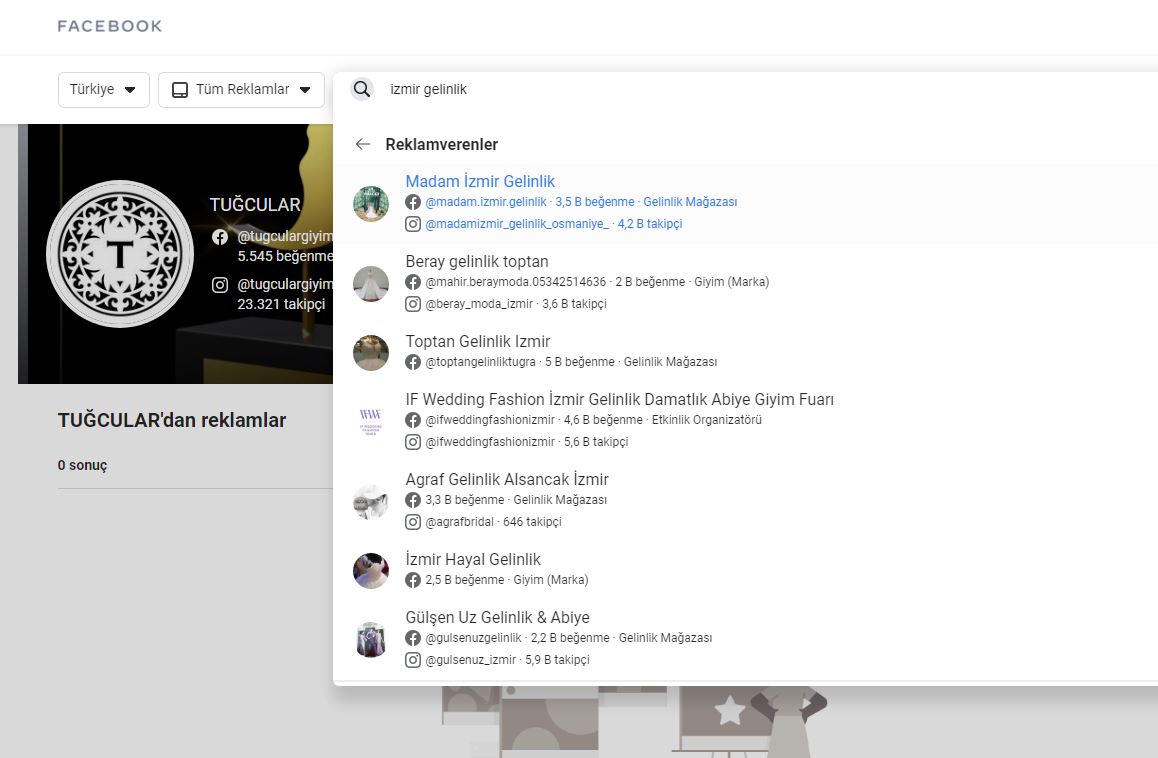
Task: Open İzmir Hayal Gelinlik profile picture
Action: pyautogui.click(x=371, y=570)
